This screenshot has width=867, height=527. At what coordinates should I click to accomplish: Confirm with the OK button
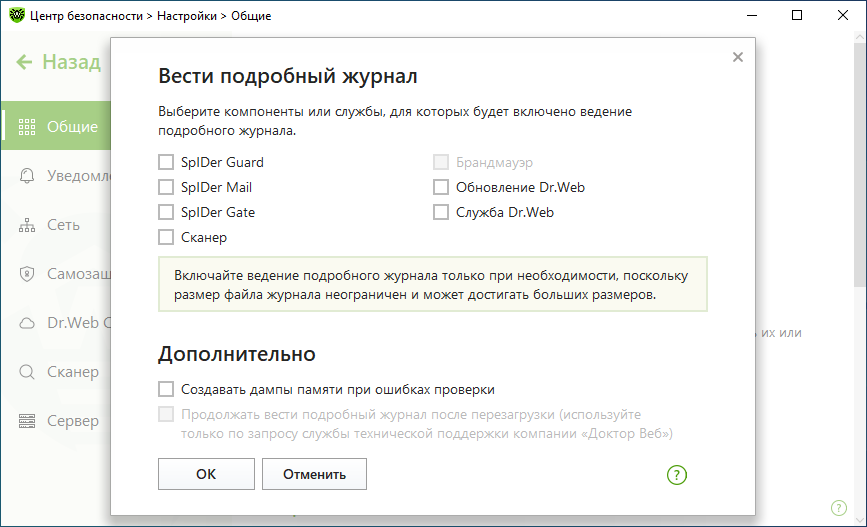click(206, 474)
